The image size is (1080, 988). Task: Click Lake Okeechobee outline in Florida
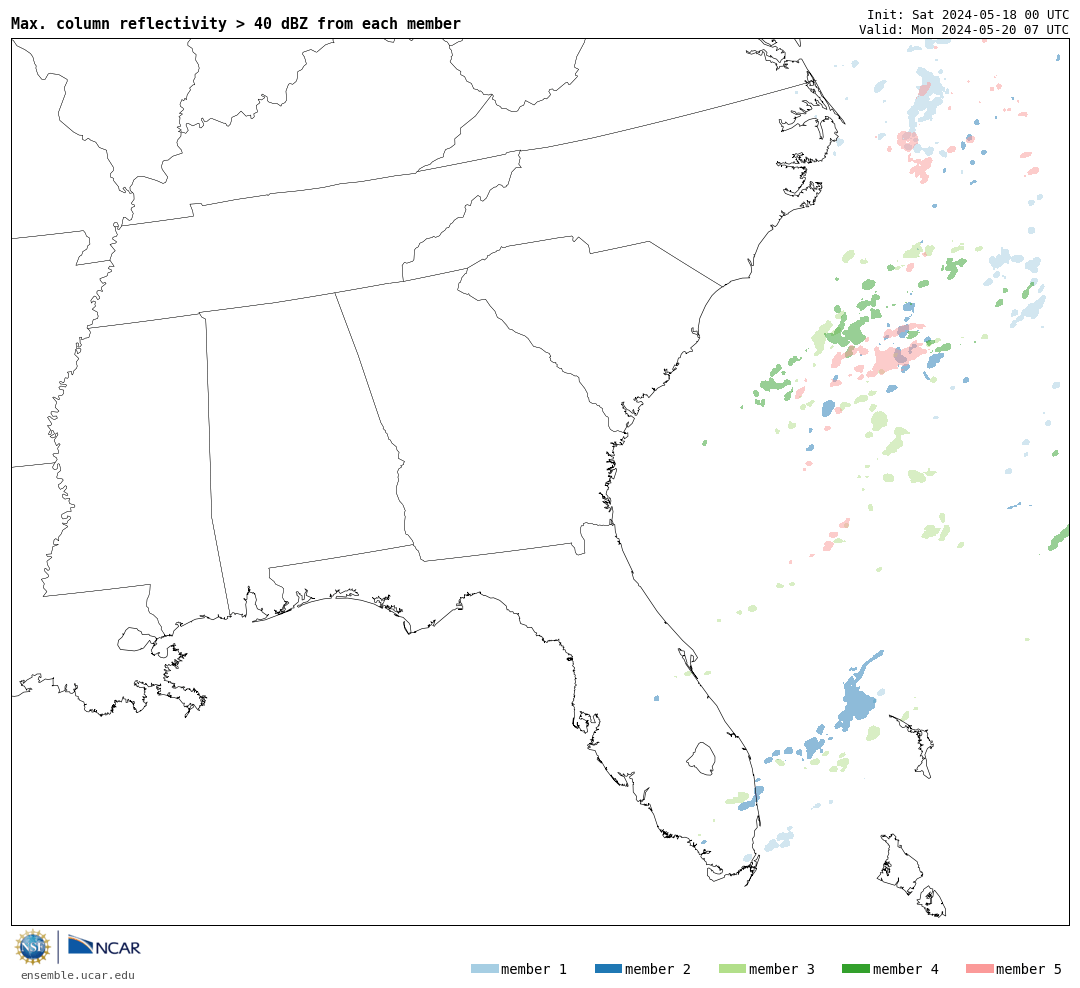coord(702,759)
